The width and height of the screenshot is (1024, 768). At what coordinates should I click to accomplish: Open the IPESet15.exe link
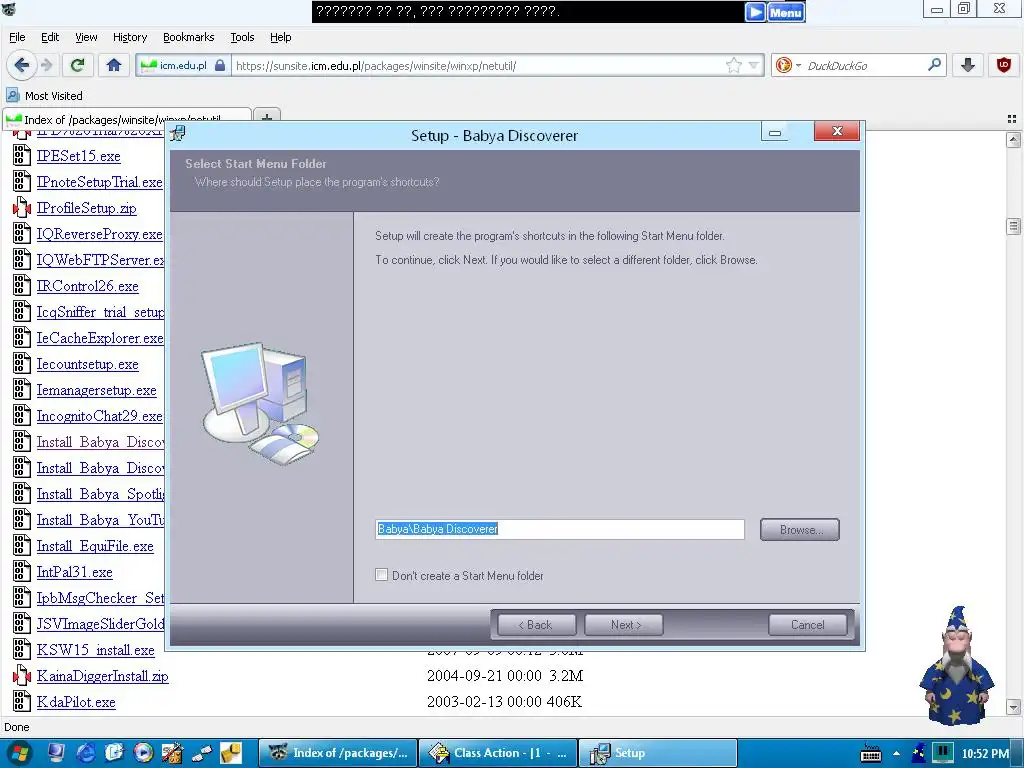click(78, 156)
